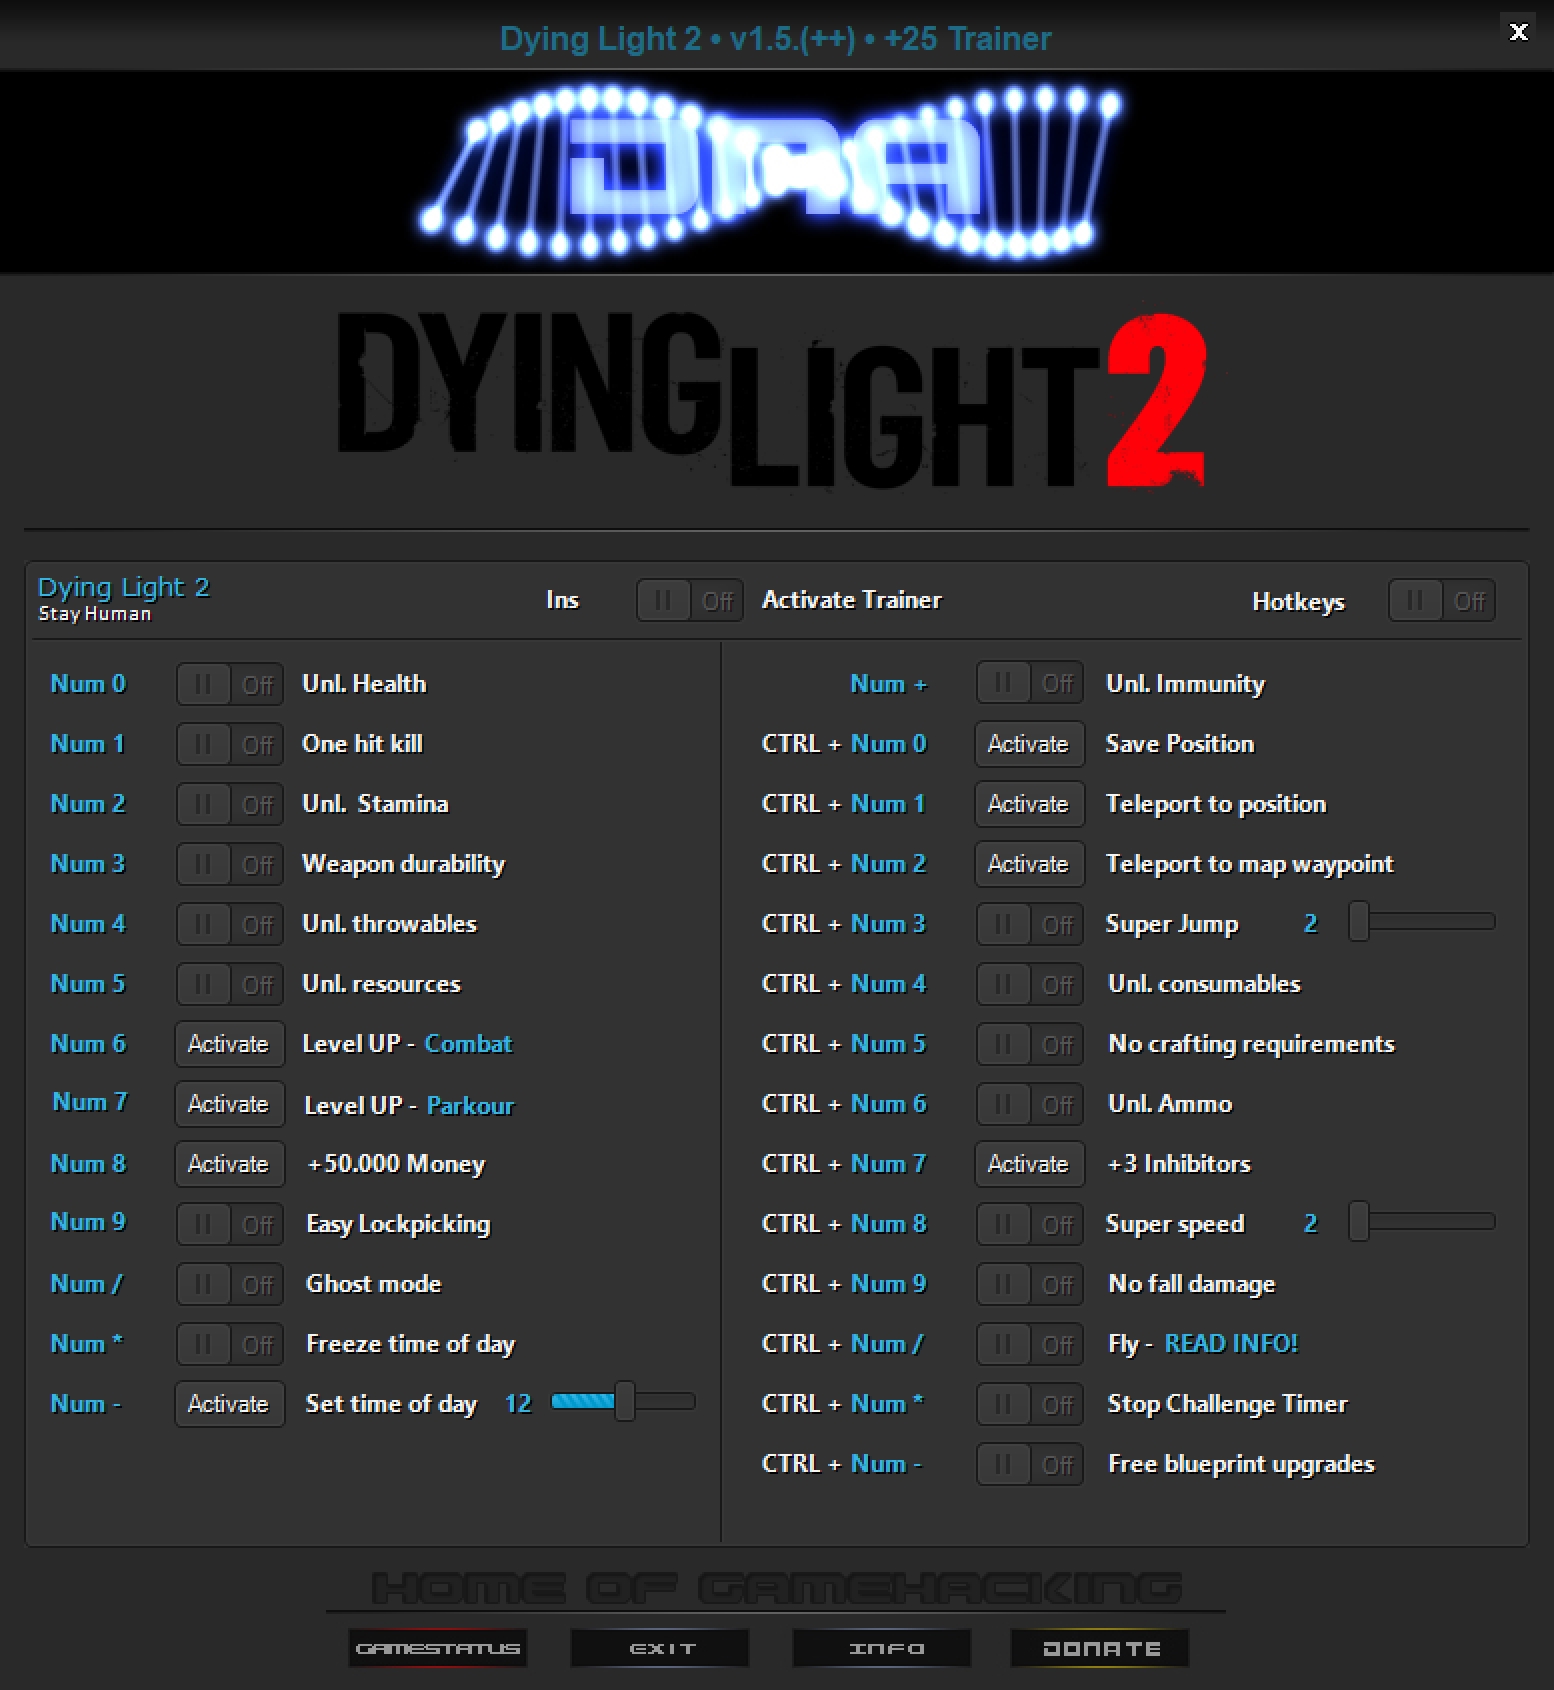Toggle Weapon durability cheat
The image size is (1554, 1690).
(230, 865)
